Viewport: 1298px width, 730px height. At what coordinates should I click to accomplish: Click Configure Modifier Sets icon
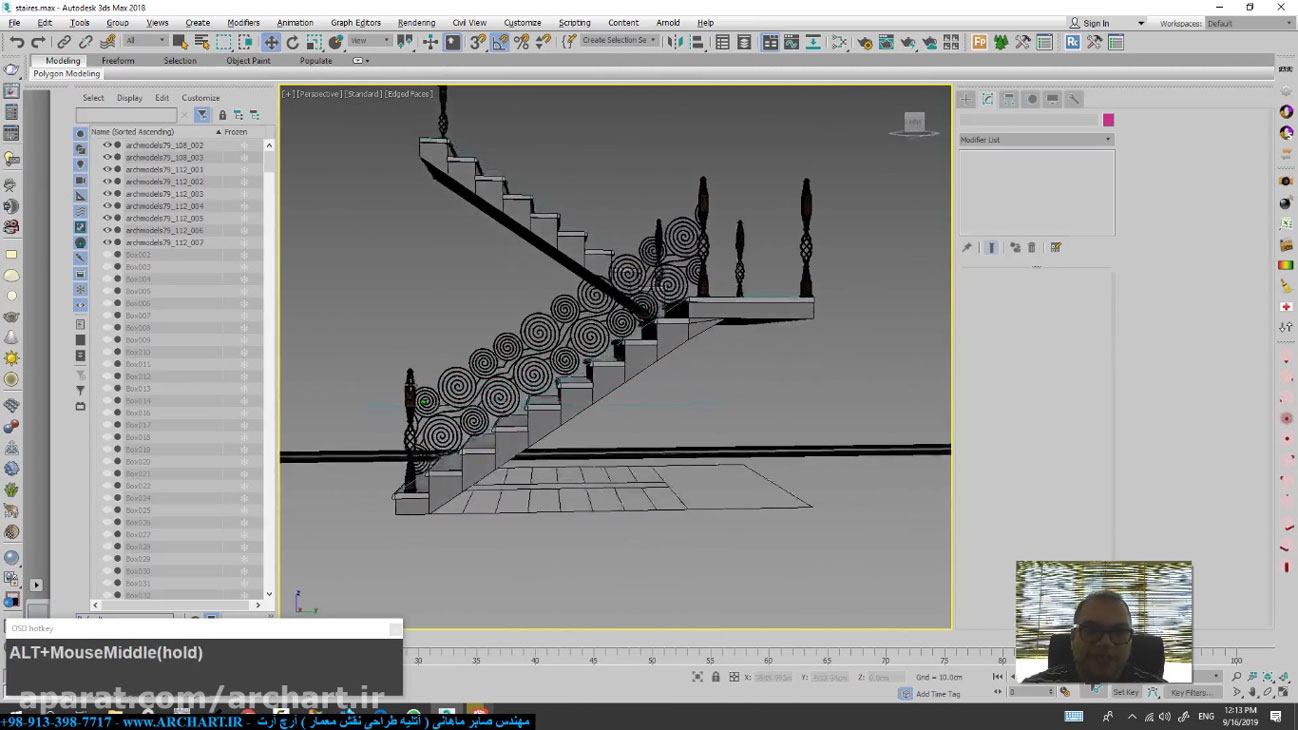pyautogui.click(x=1056, y=247)
